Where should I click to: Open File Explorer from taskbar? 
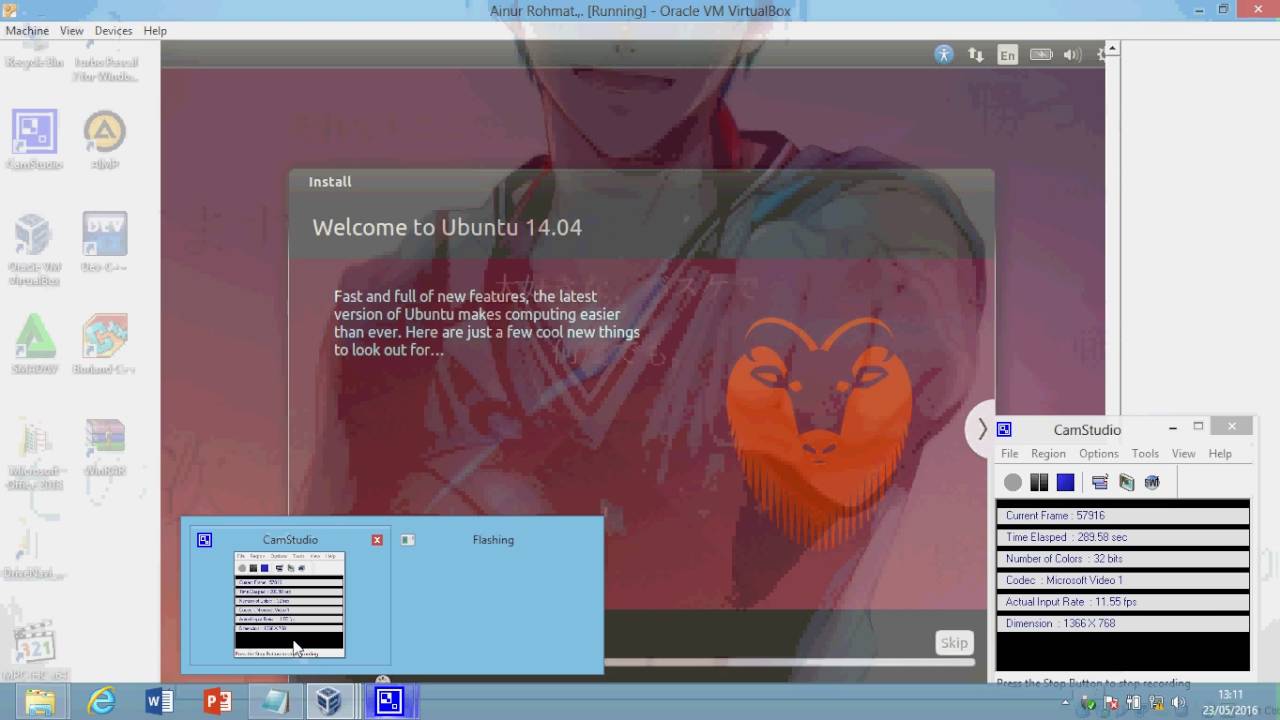pyautogui.click(x=40, y=701)
